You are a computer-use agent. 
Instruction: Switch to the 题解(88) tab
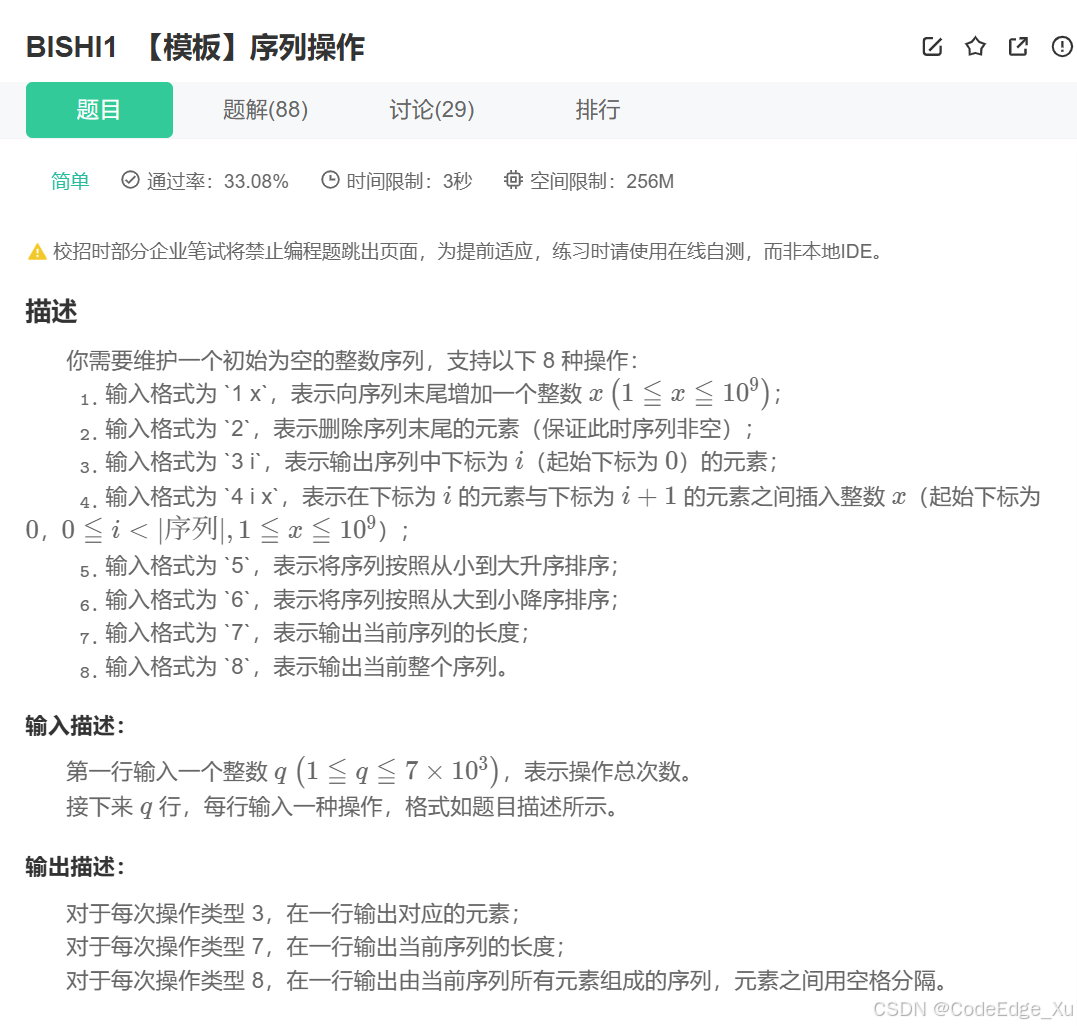[x=263, y=110]
